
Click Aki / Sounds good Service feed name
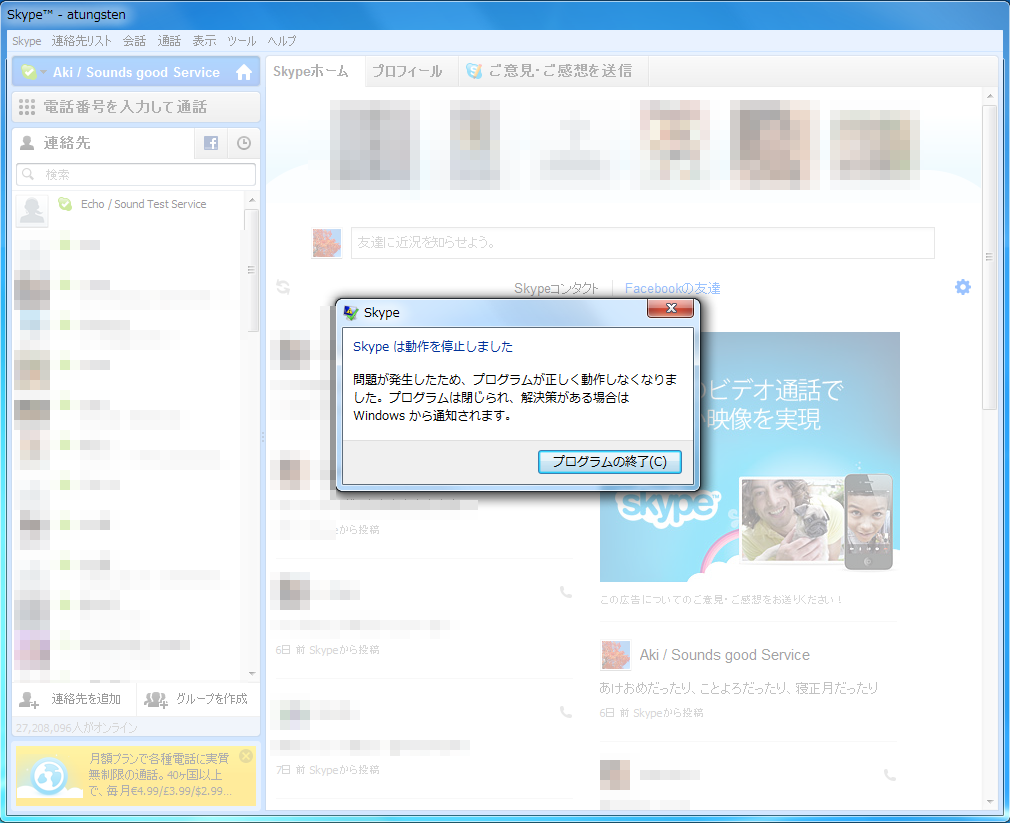tap(725, 655)
